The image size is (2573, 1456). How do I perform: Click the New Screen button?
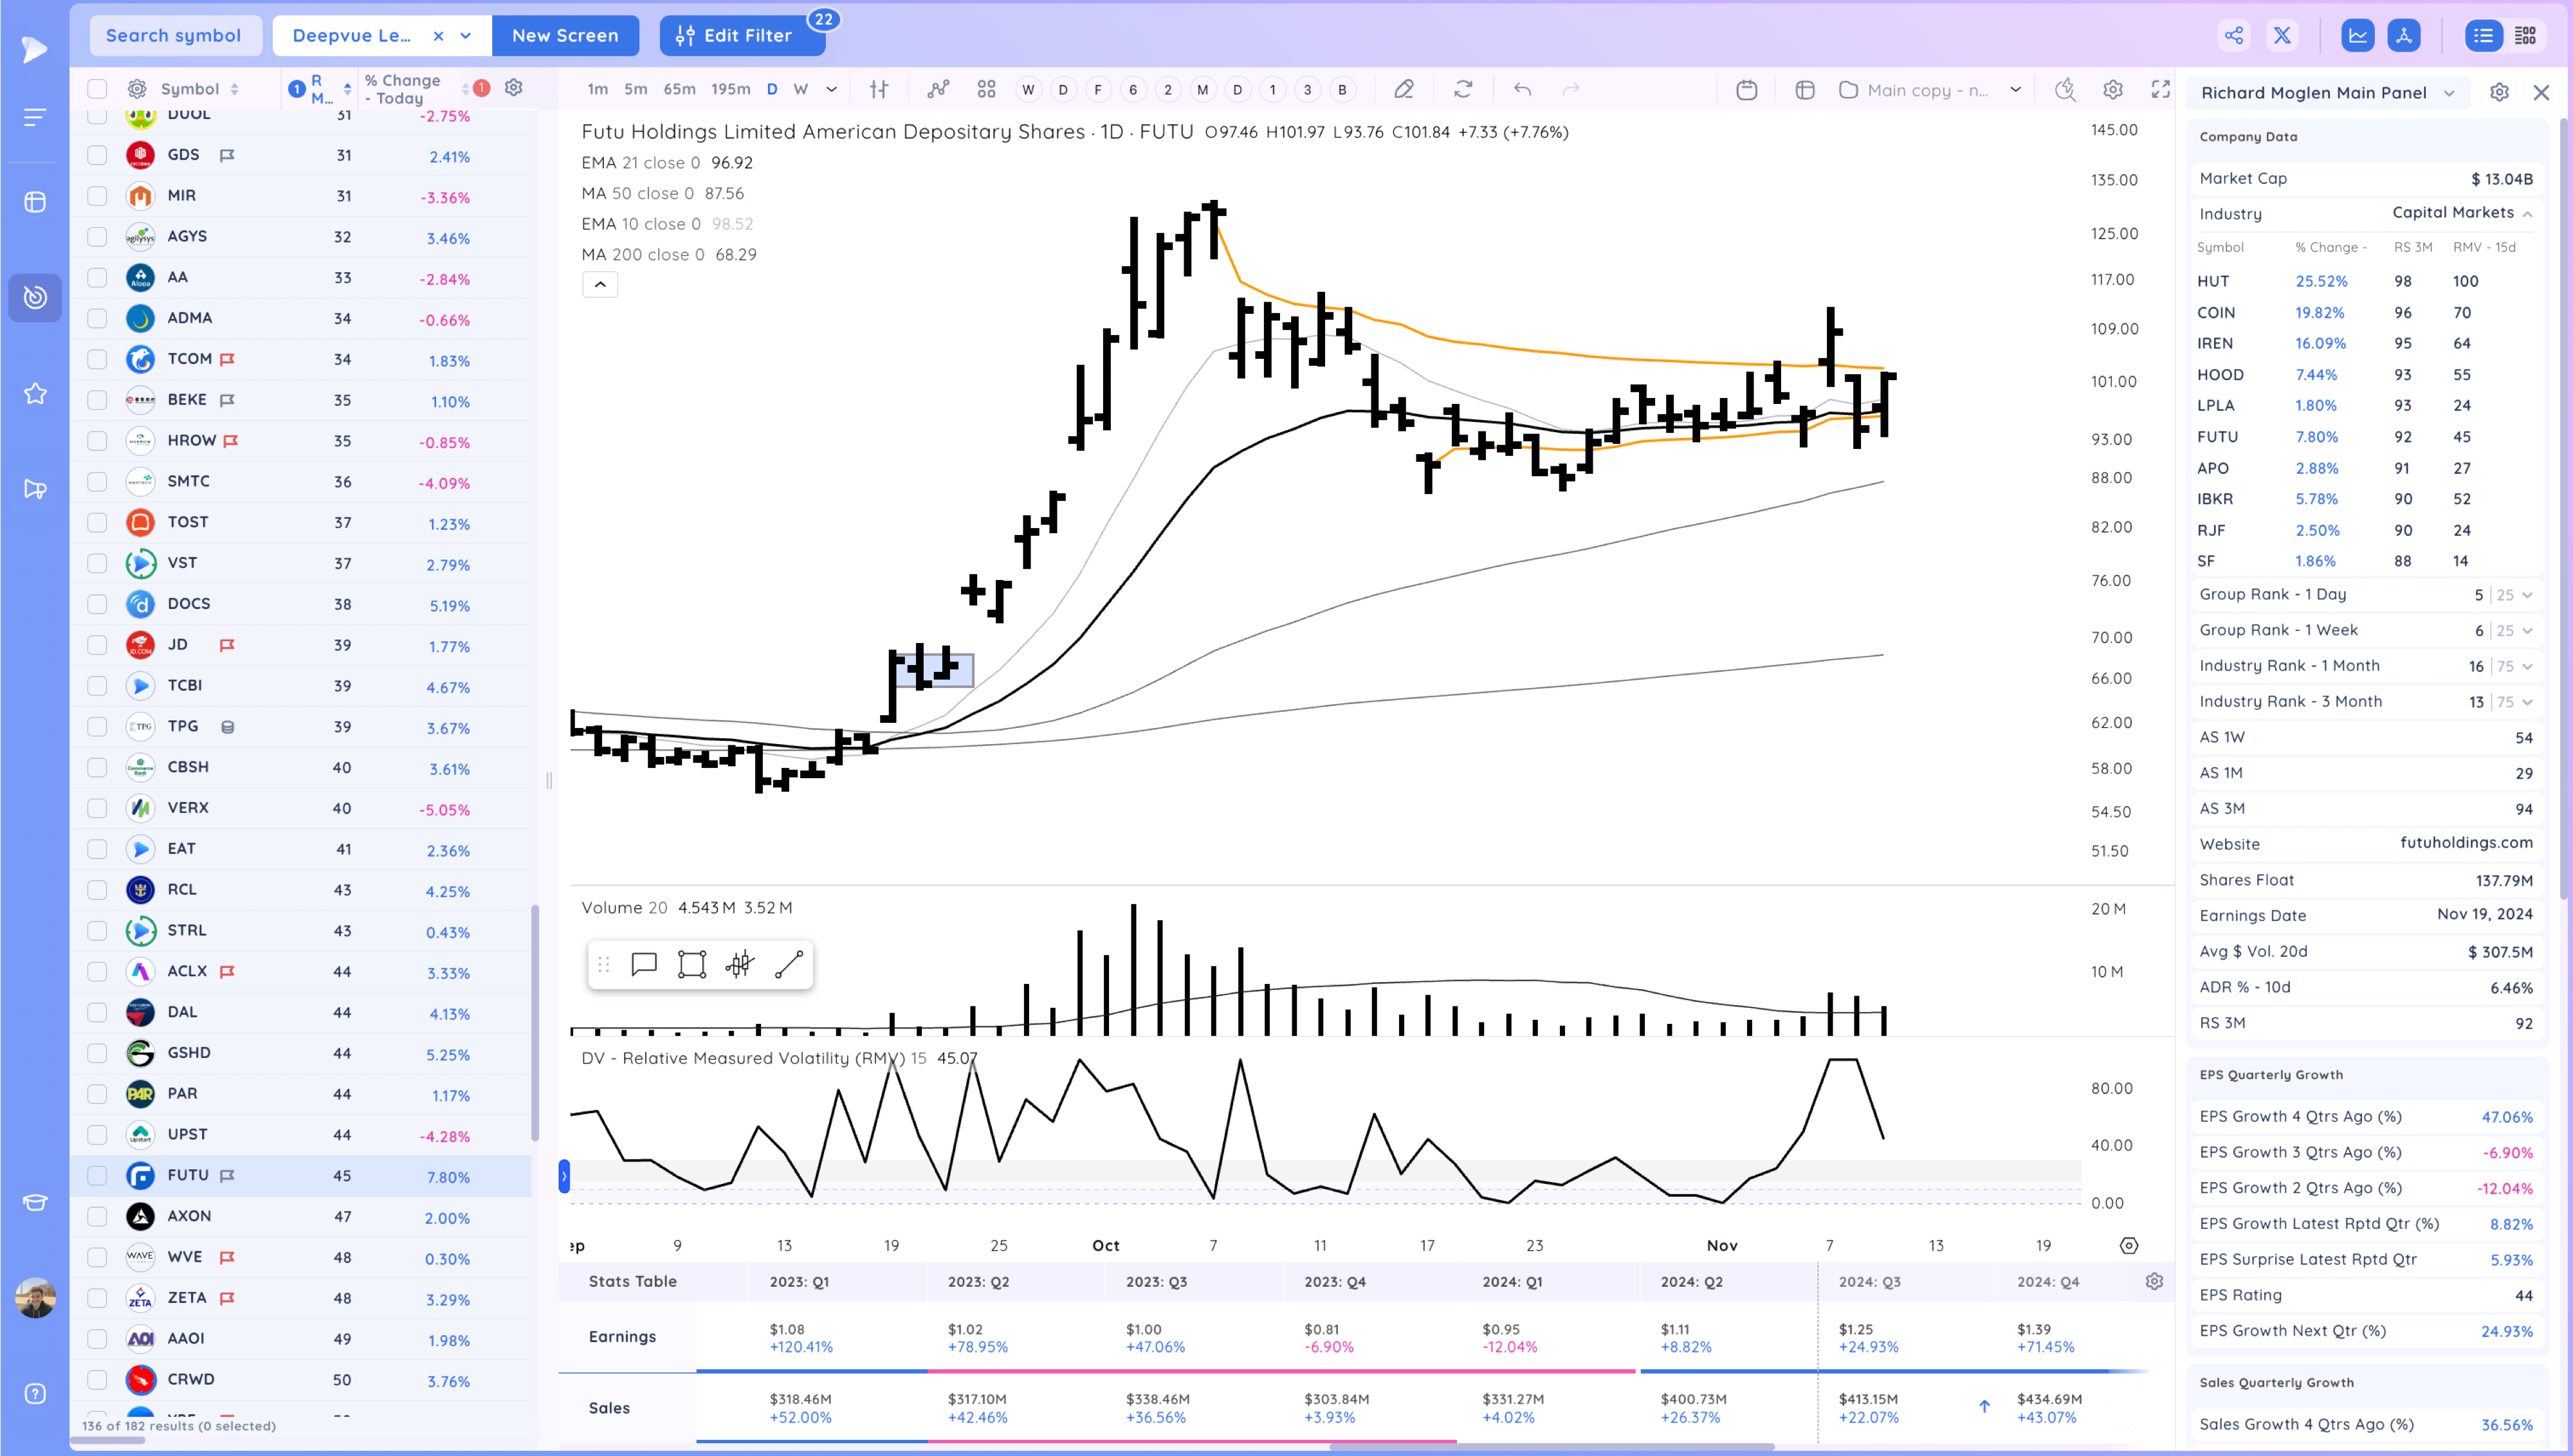pyautogui.click(x=565, y=36)
